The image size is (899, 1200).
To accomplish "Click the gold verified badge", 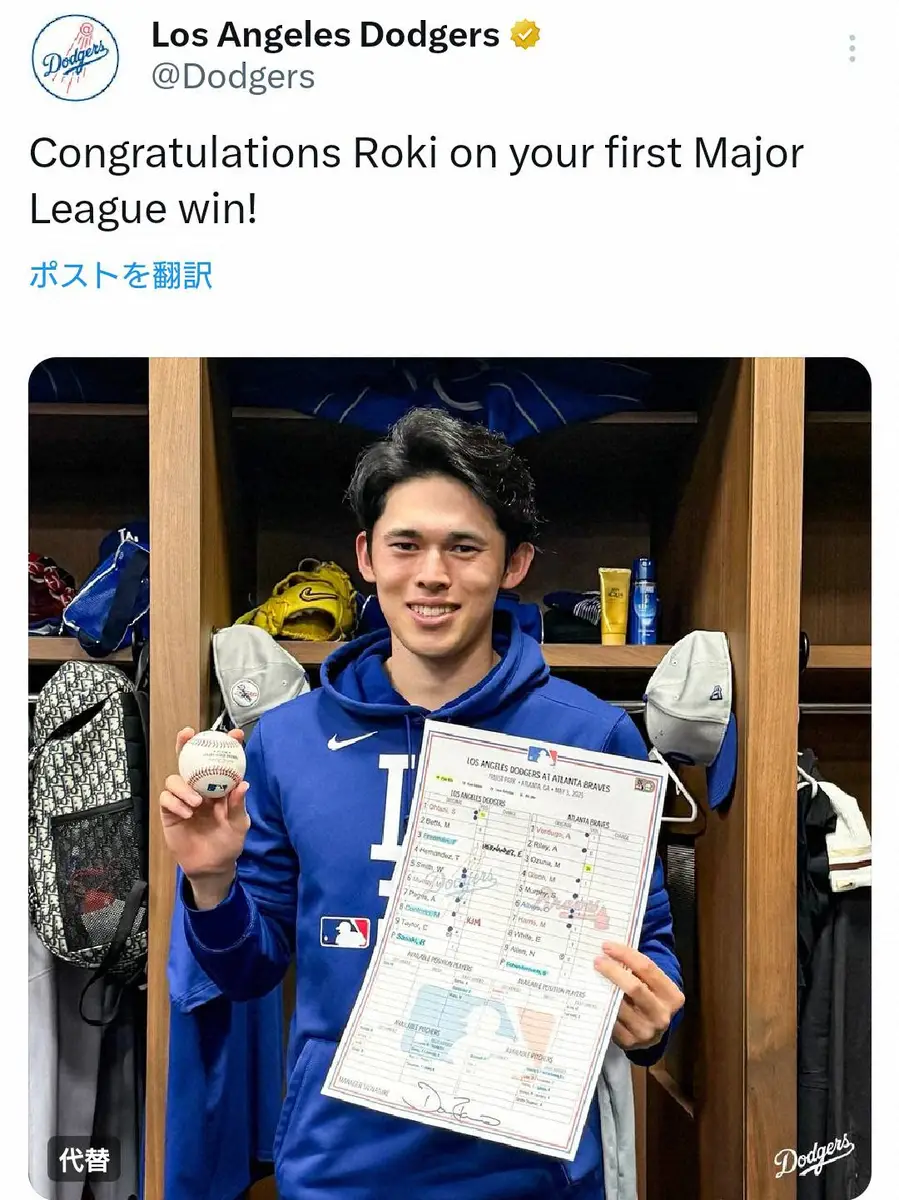I will tap(526, 35).
